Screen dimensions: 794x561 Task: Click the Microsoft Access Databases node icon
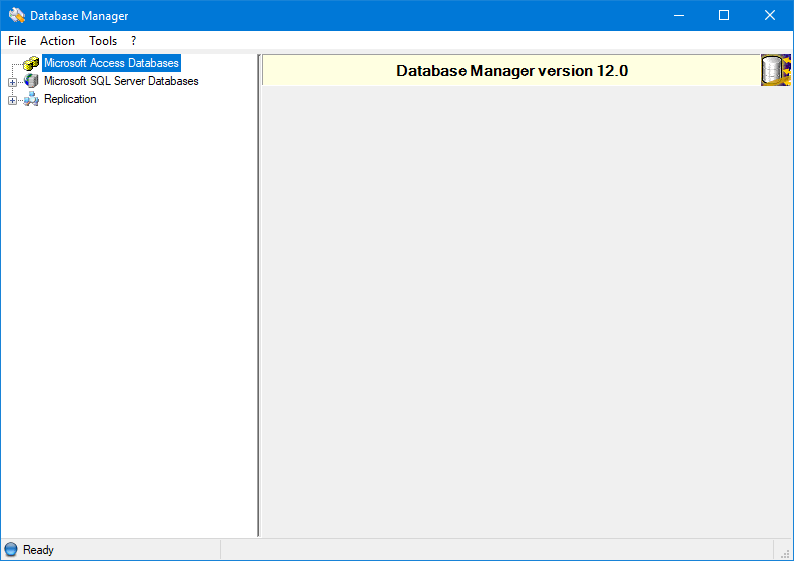click(x=31, y=63)
